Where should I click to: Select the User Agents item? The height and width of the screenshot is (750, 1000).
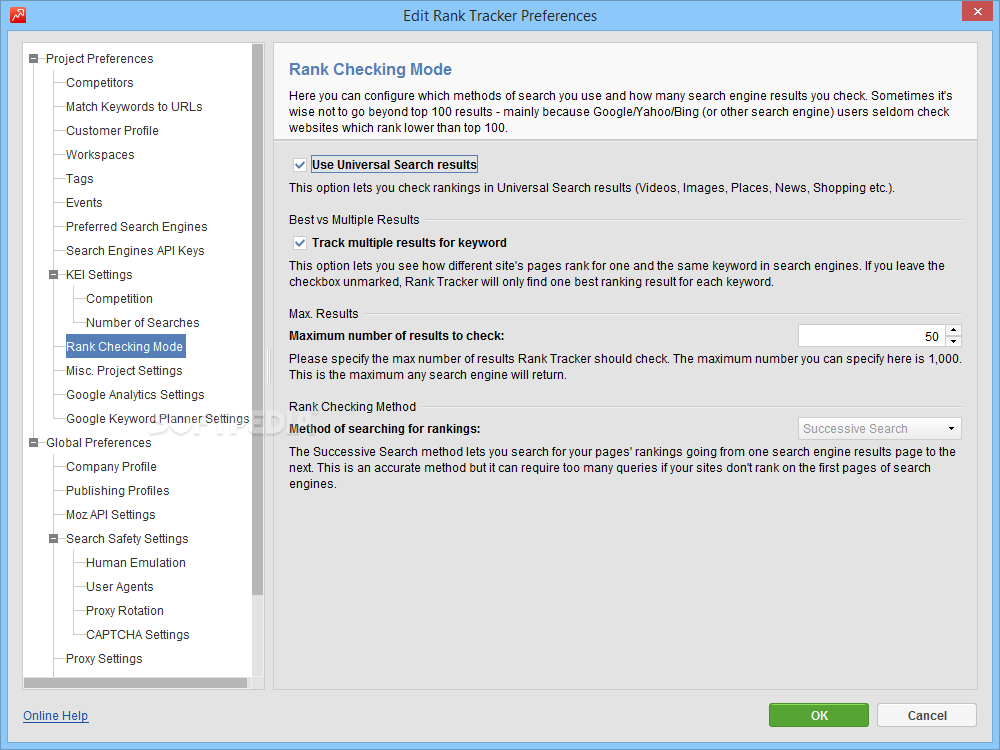(x=120, y=587)
